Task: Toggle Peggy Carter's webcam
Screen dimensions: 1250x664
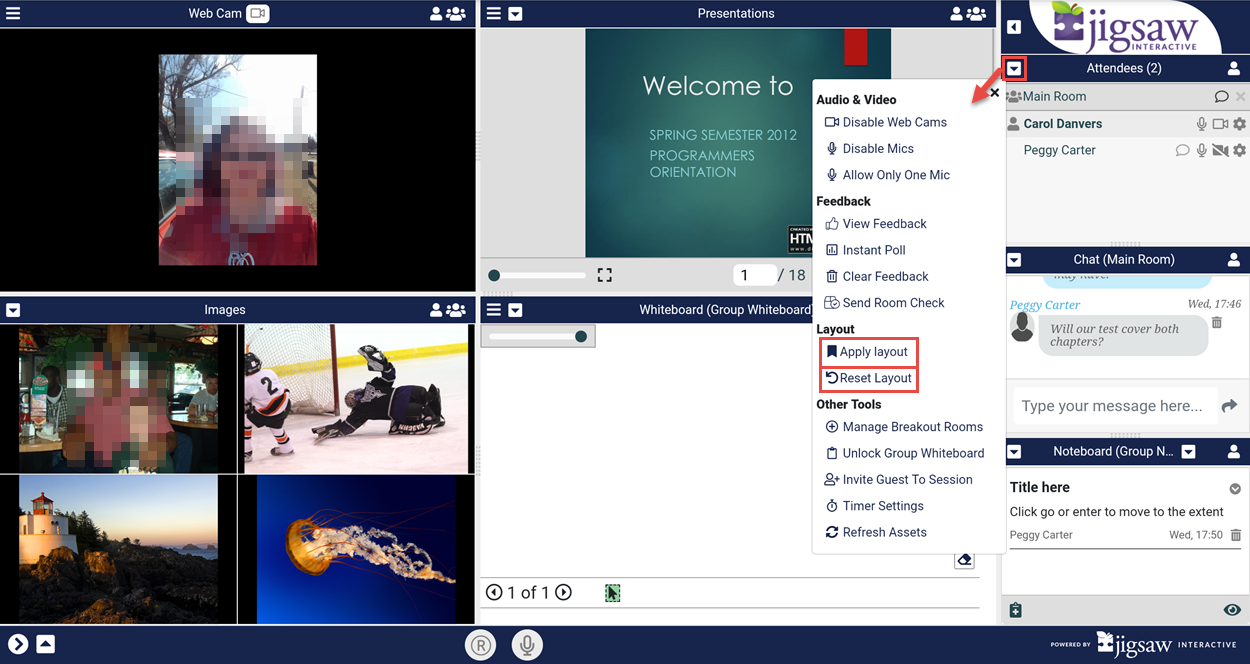Action: [1220, 150]
